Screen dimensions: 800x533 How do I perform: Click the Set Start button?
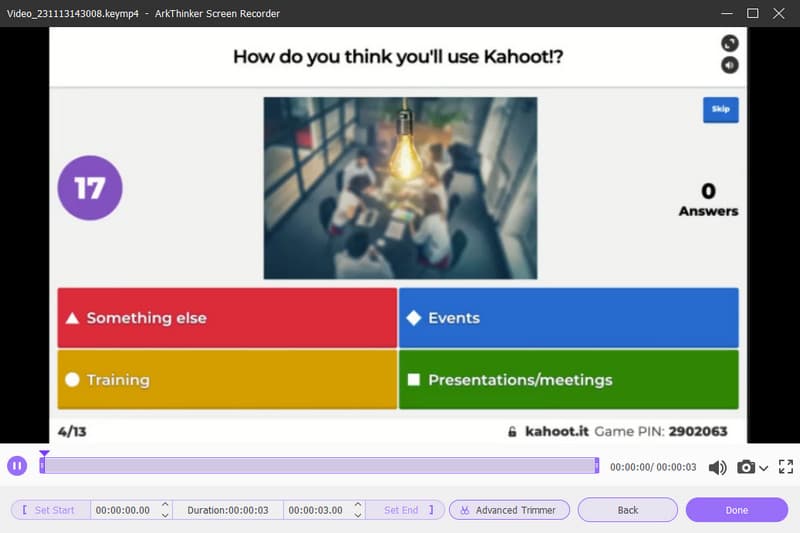[50, 510]
